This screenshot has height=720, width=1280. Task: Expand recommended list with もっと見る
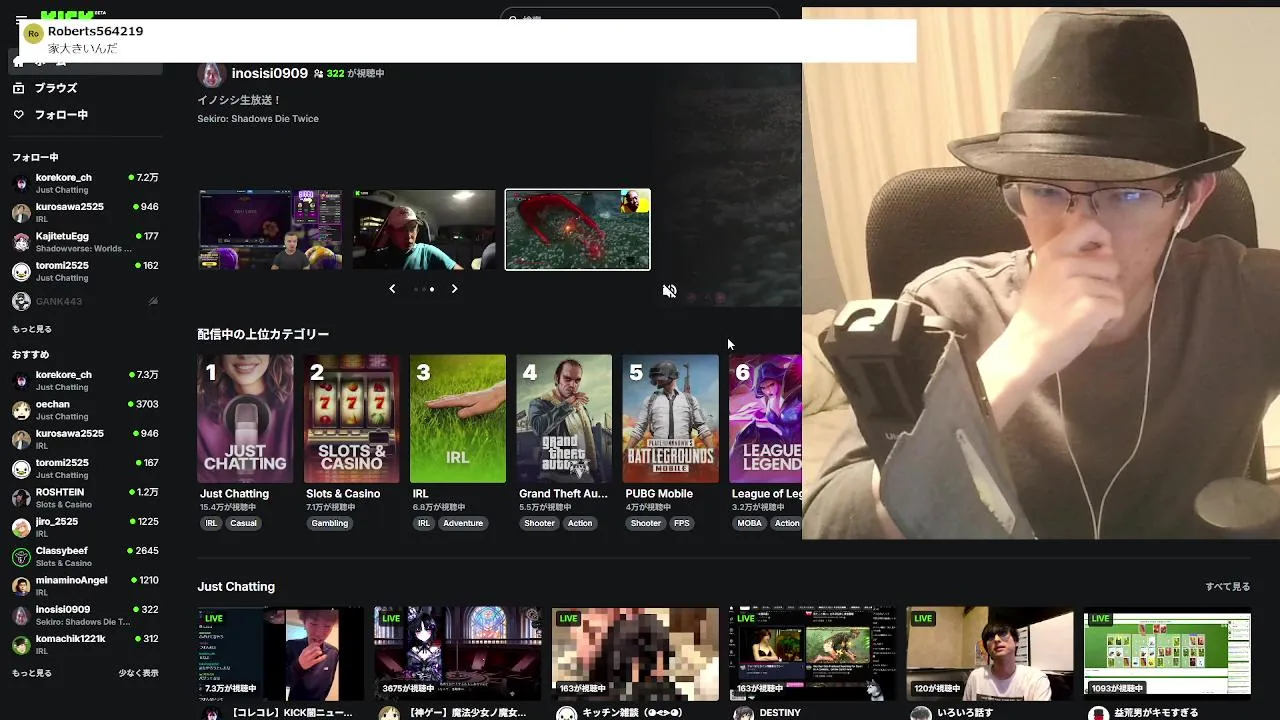pos(31,673)
